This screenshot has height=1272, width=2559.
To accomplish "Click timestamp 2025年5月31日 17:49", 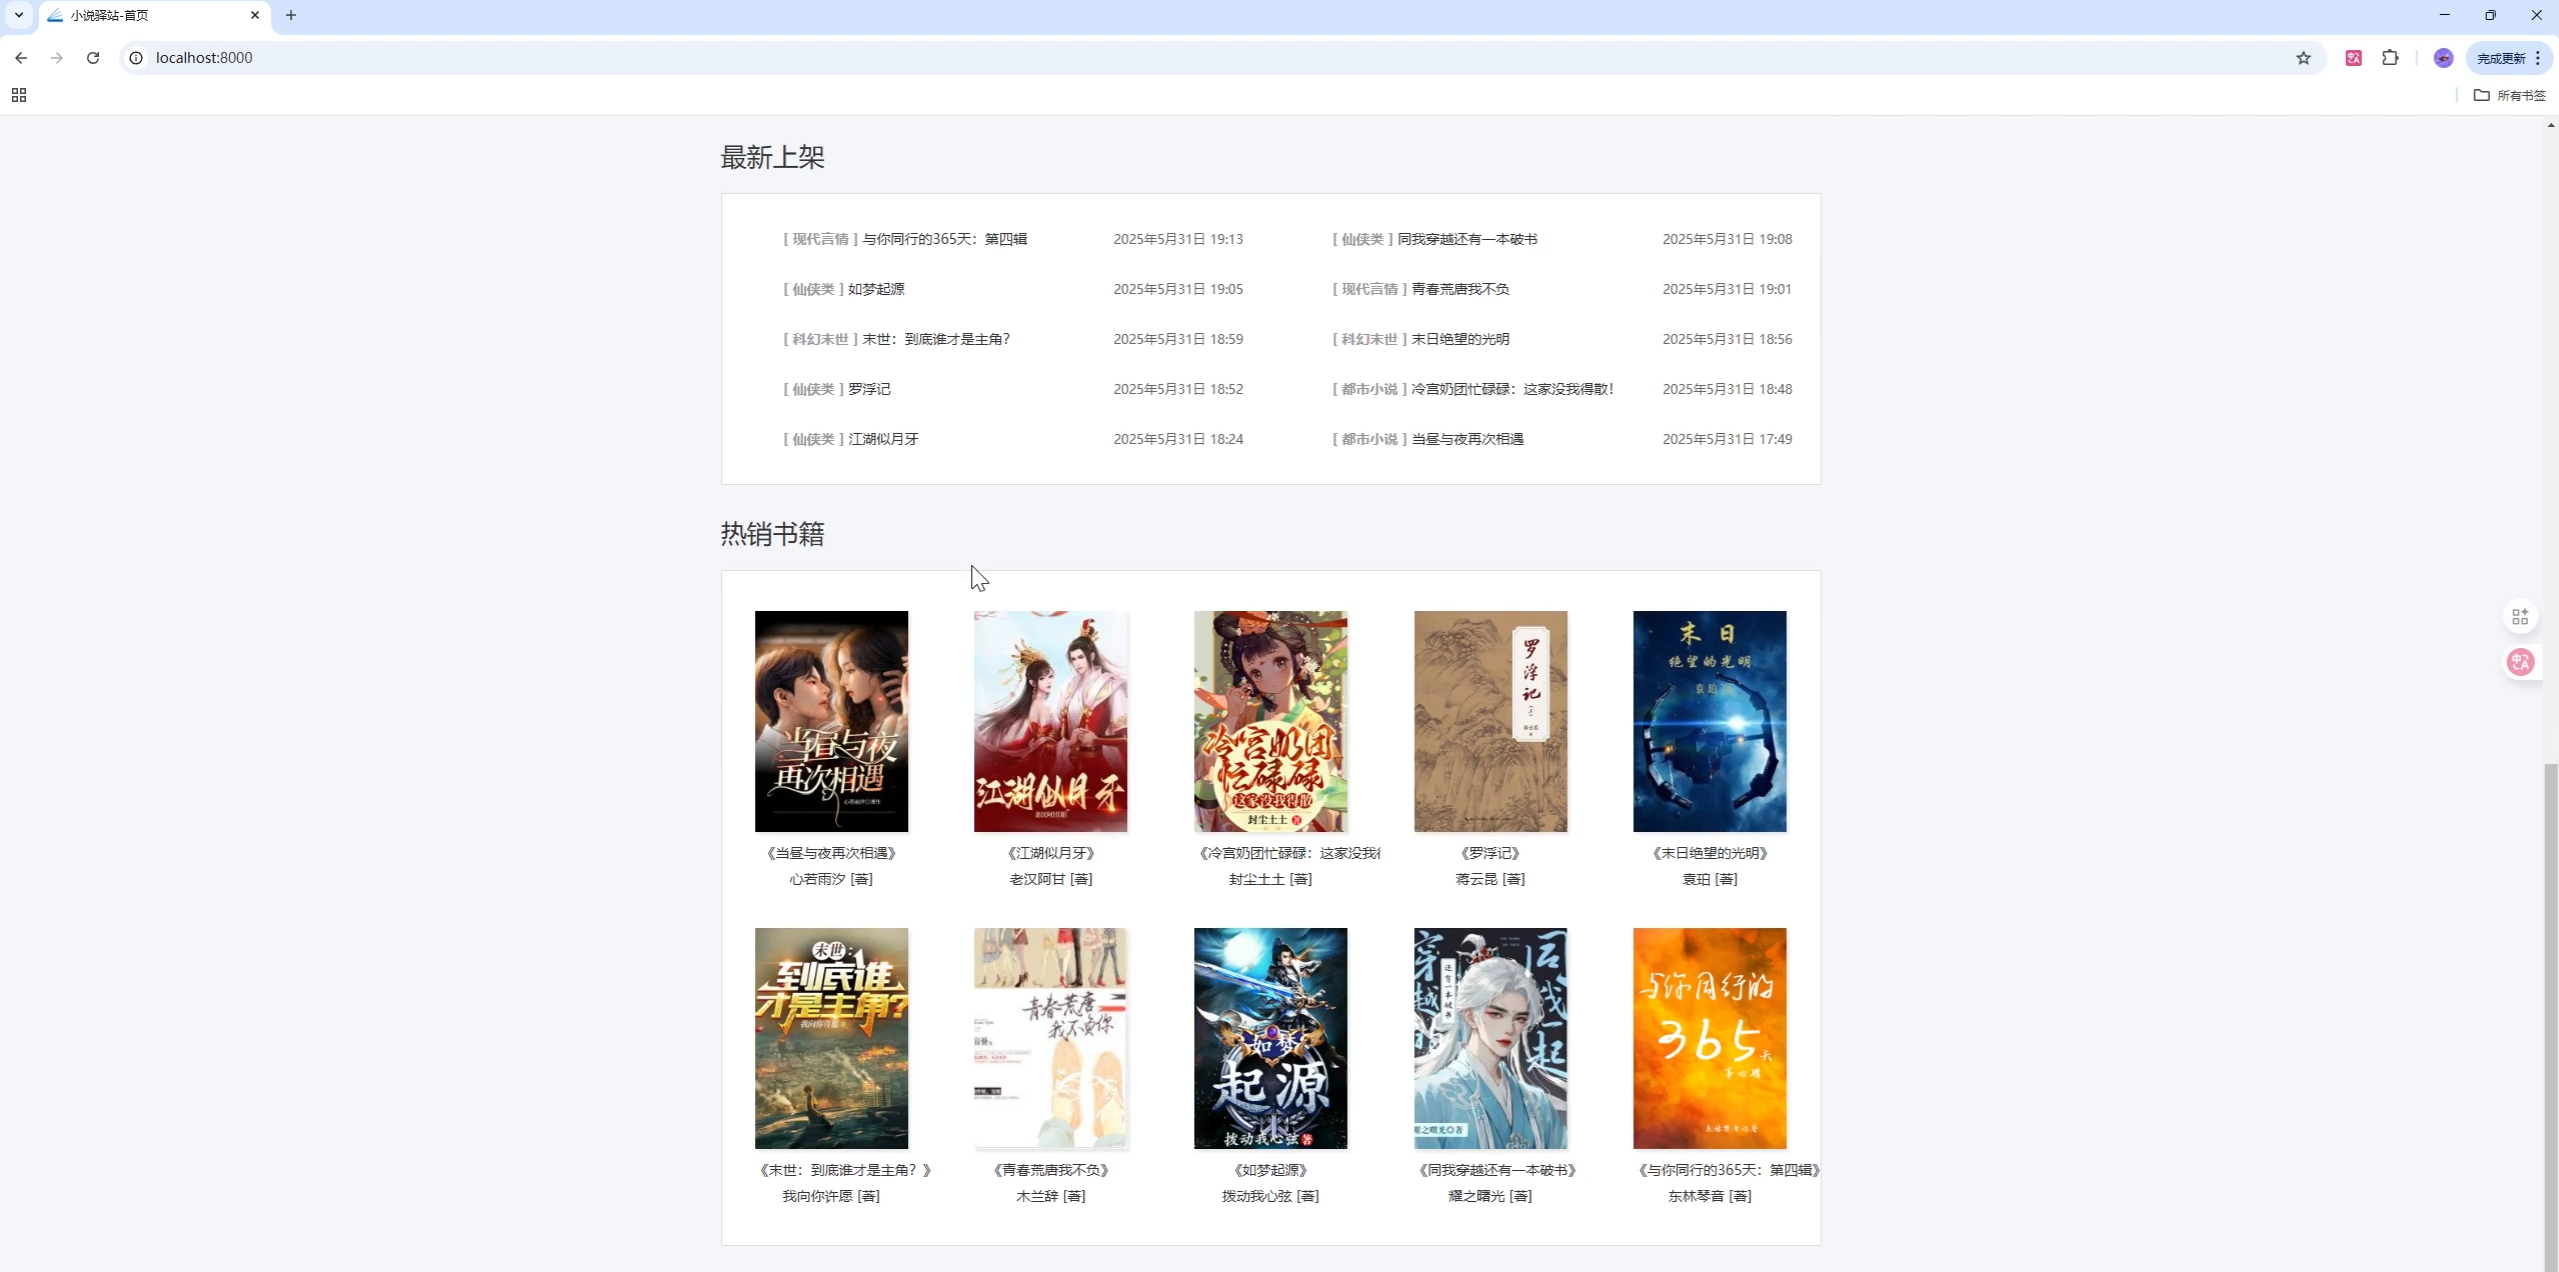I will point(1727,439).
